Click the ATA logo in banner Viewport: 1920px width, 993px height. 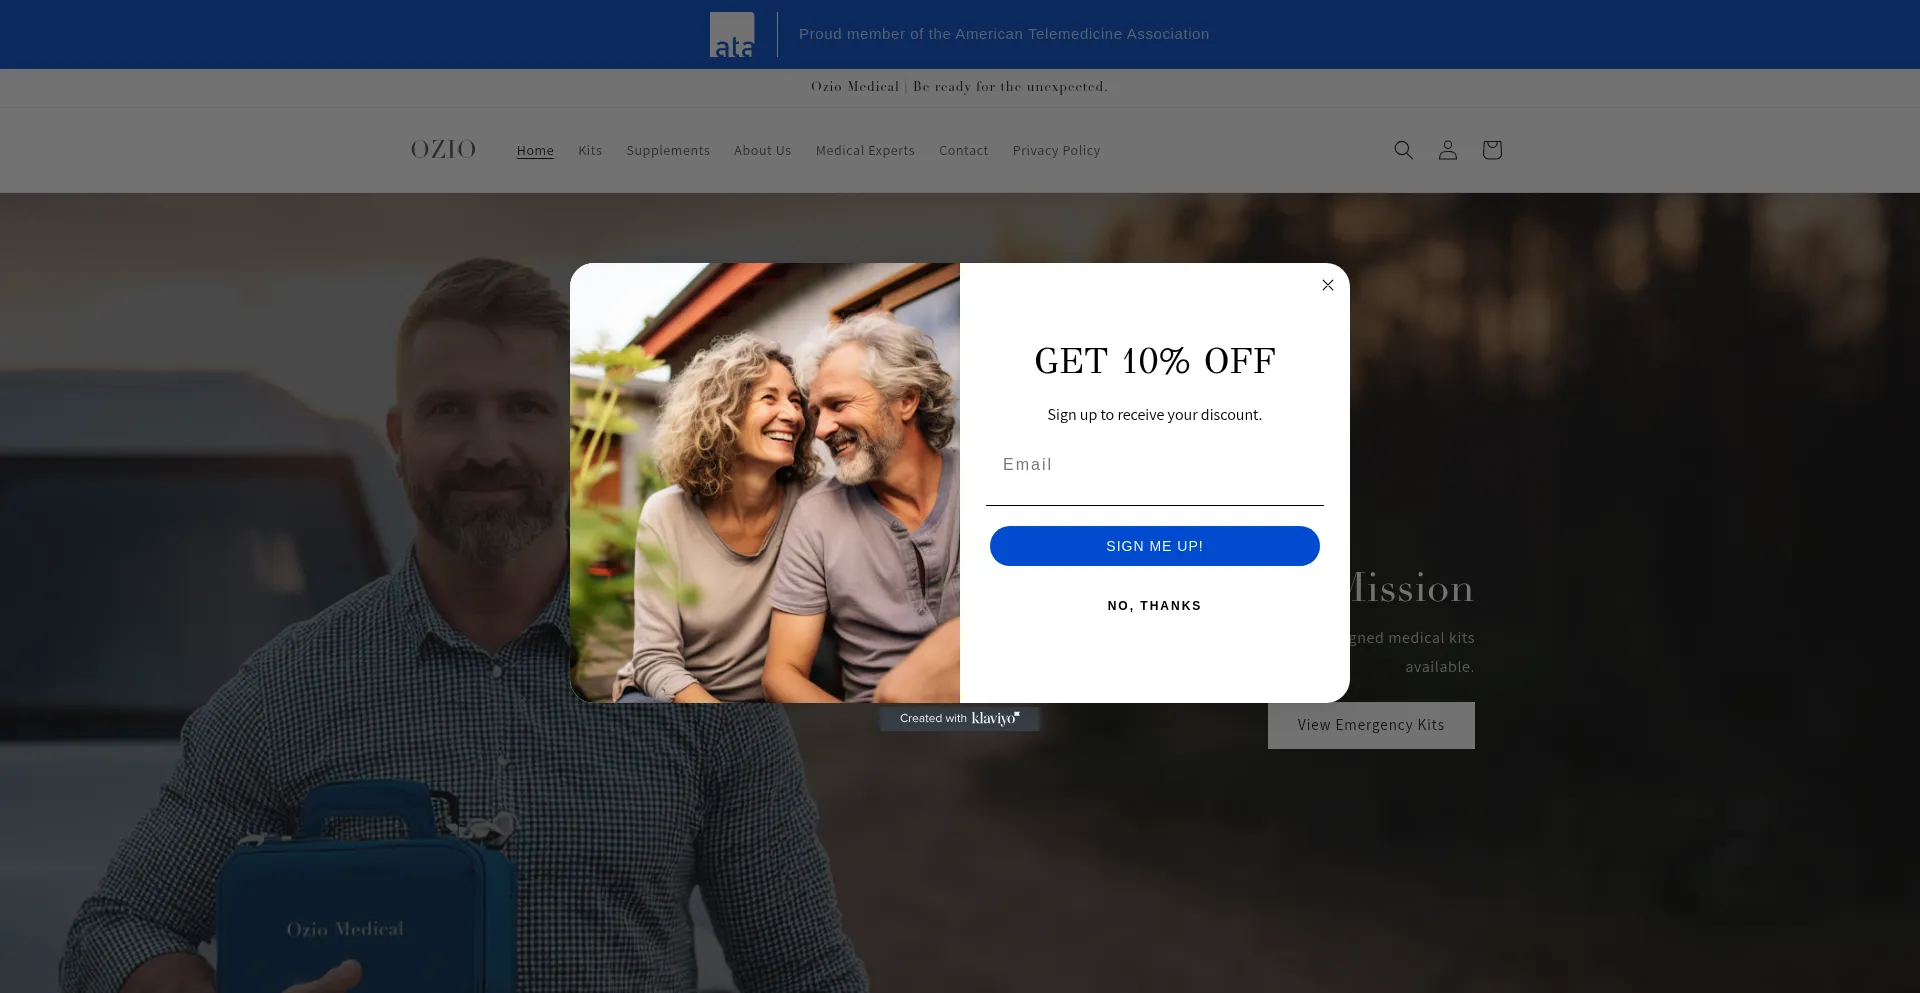[731, 35]
